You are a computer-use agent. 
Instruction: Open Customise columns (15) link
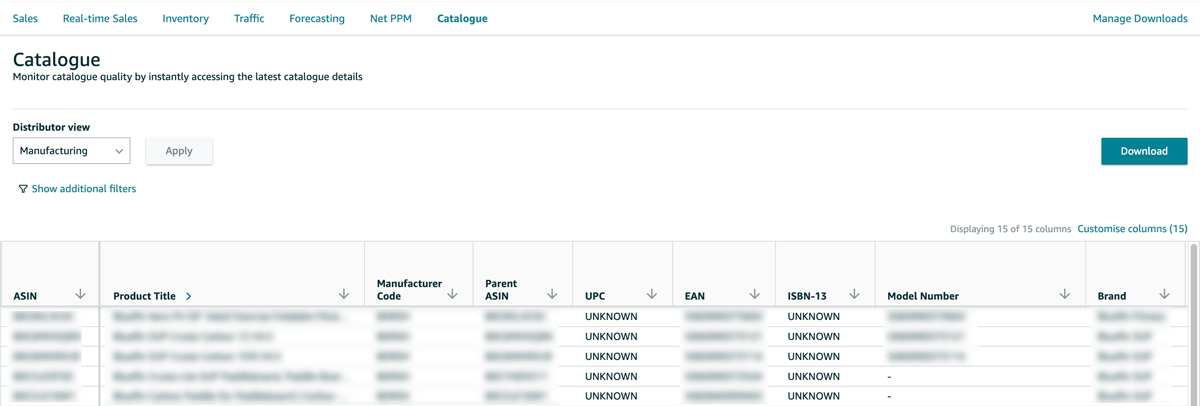point(1132,229)
